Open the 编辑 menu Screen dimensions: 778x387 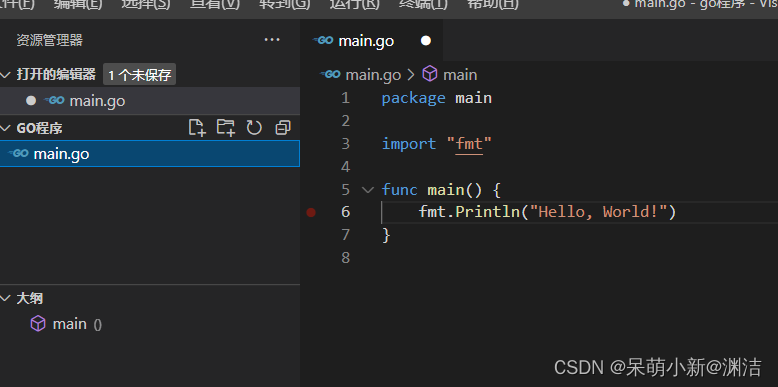(x=78, y=4)
